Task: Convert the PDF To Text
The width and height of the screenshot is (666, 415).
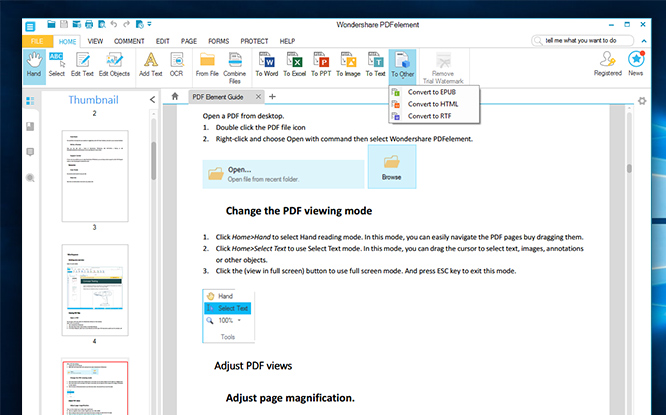Action: point(375,65)
